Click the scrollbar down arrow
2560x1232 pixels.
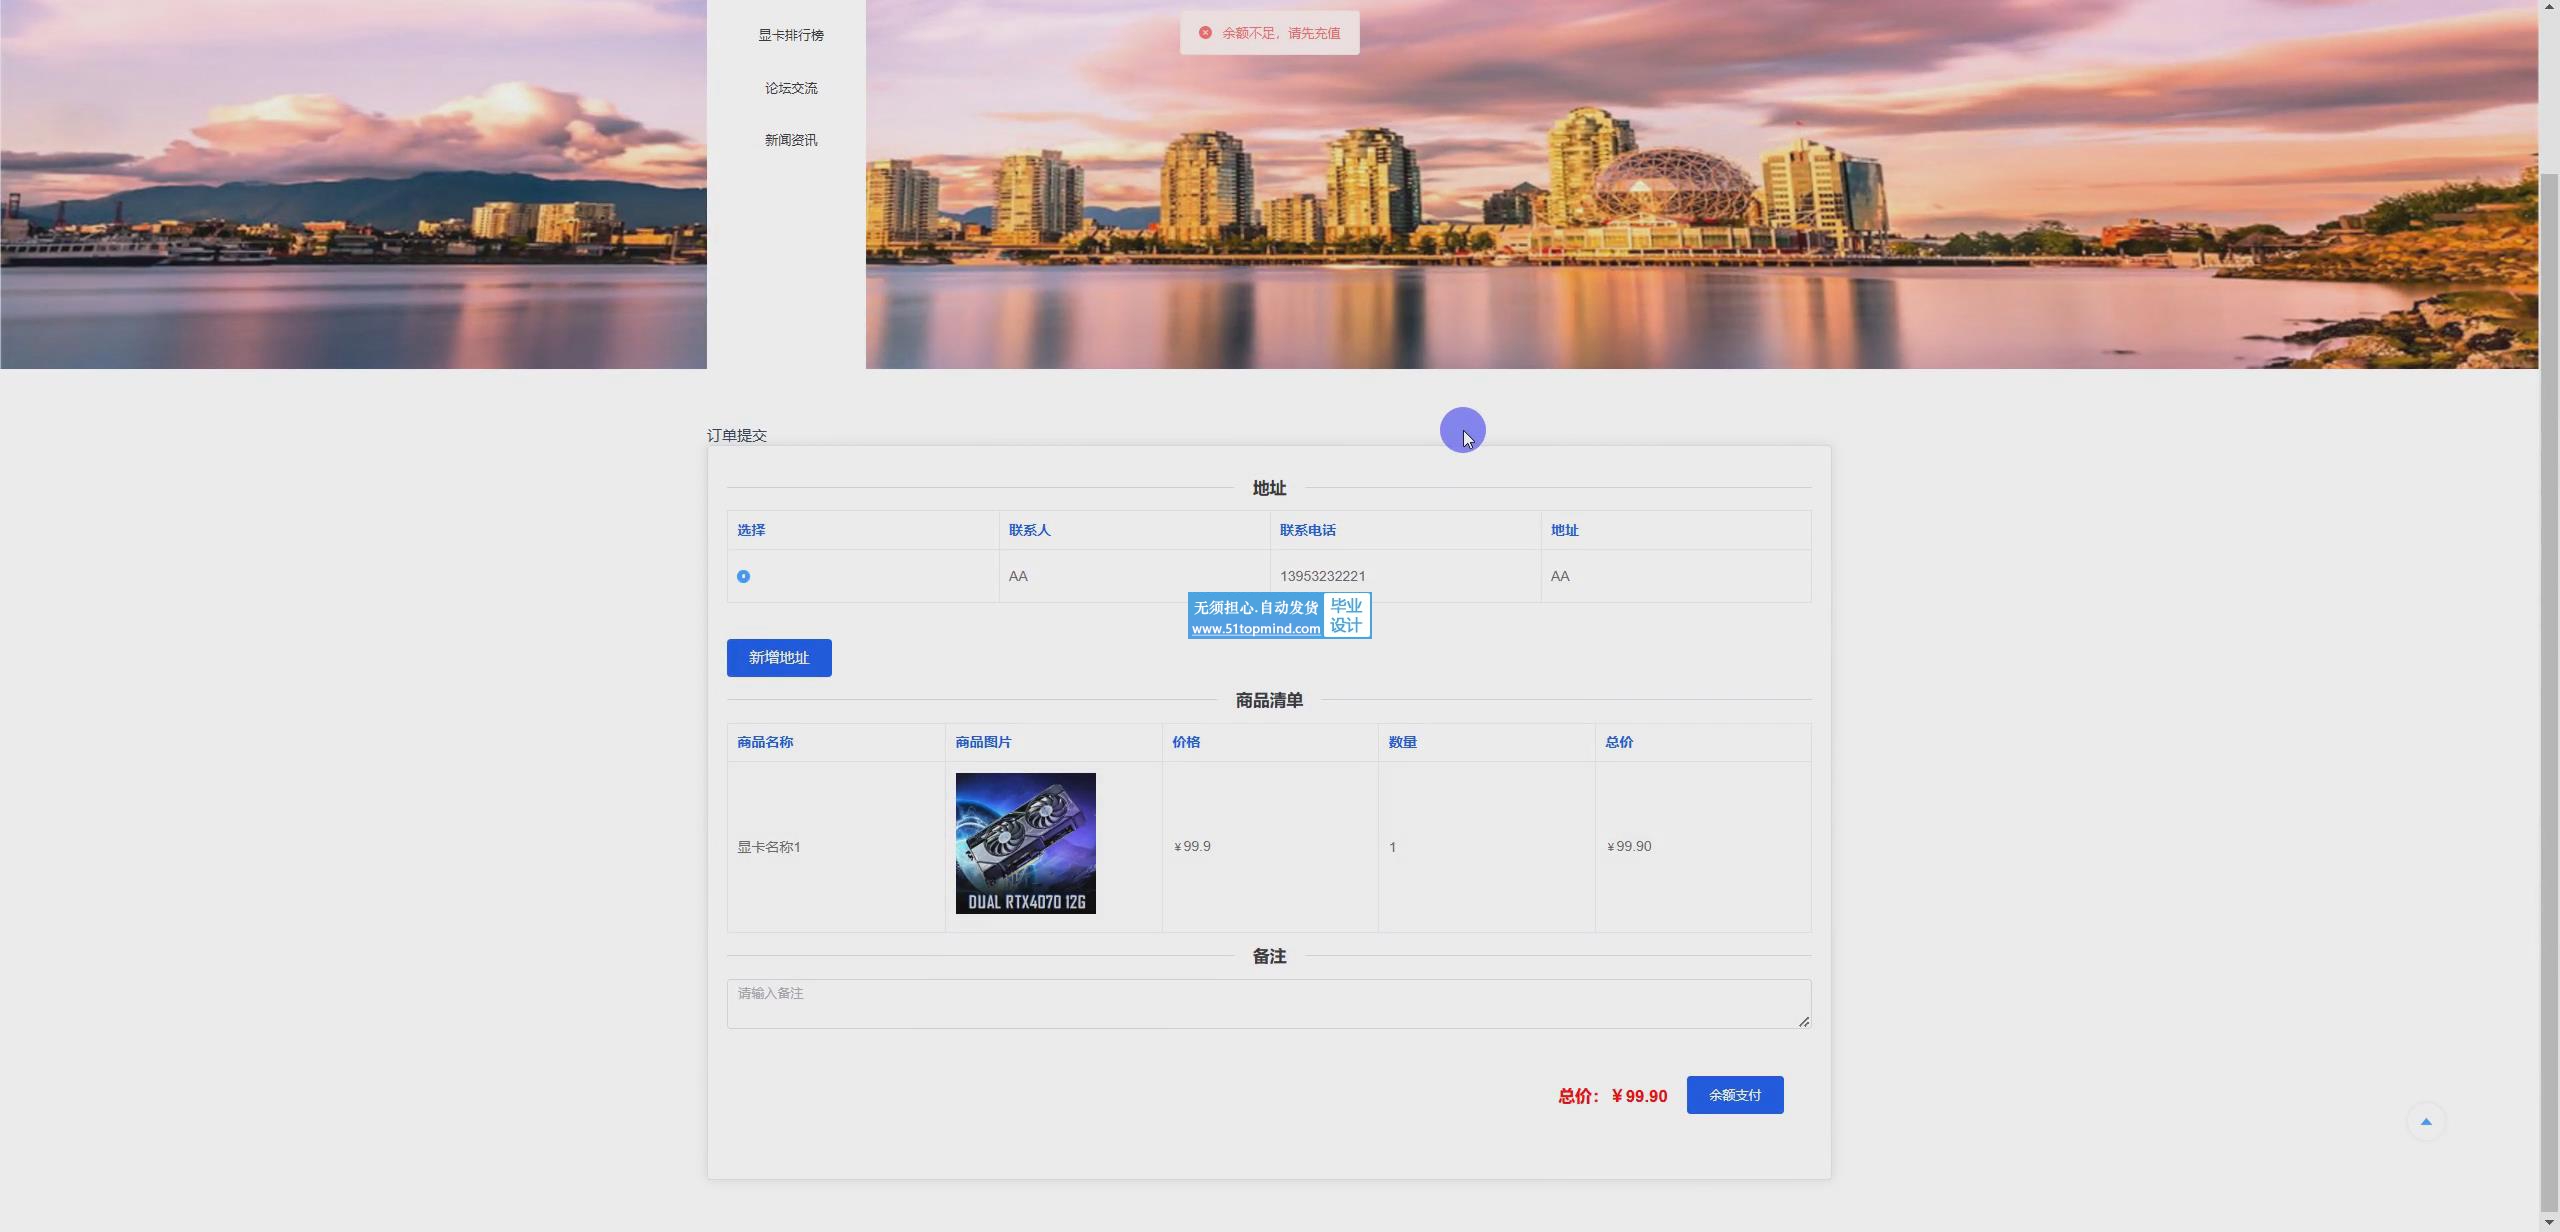2549,1223
